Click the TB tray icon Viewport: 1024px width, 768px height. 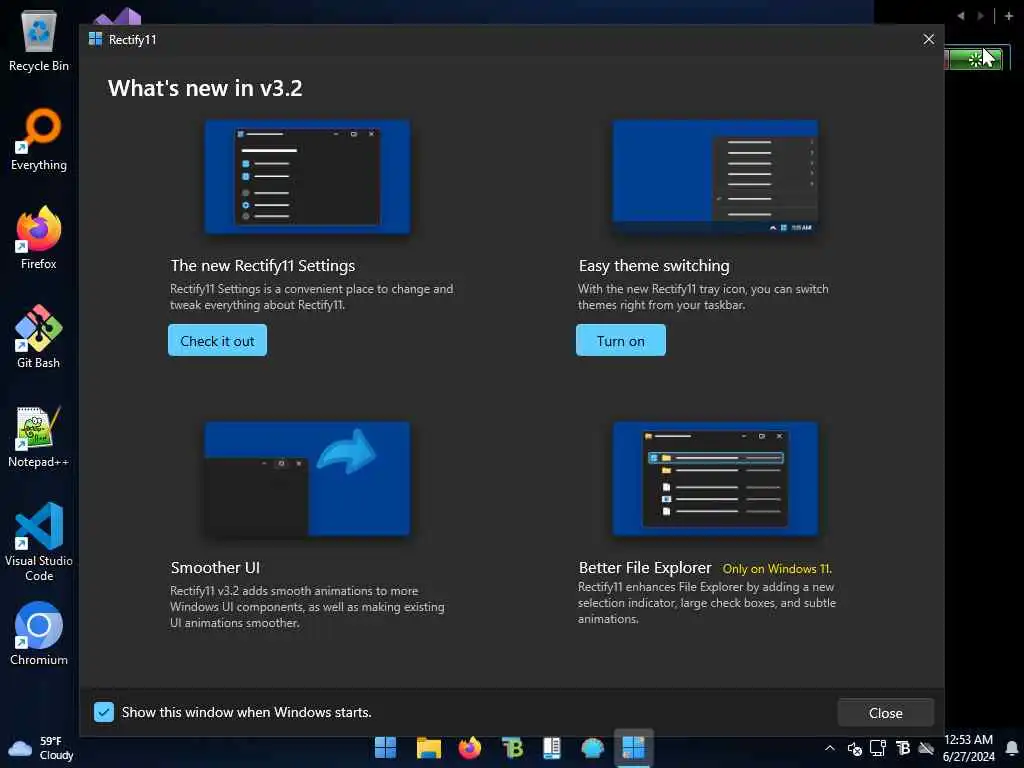[x=903, y=748]
